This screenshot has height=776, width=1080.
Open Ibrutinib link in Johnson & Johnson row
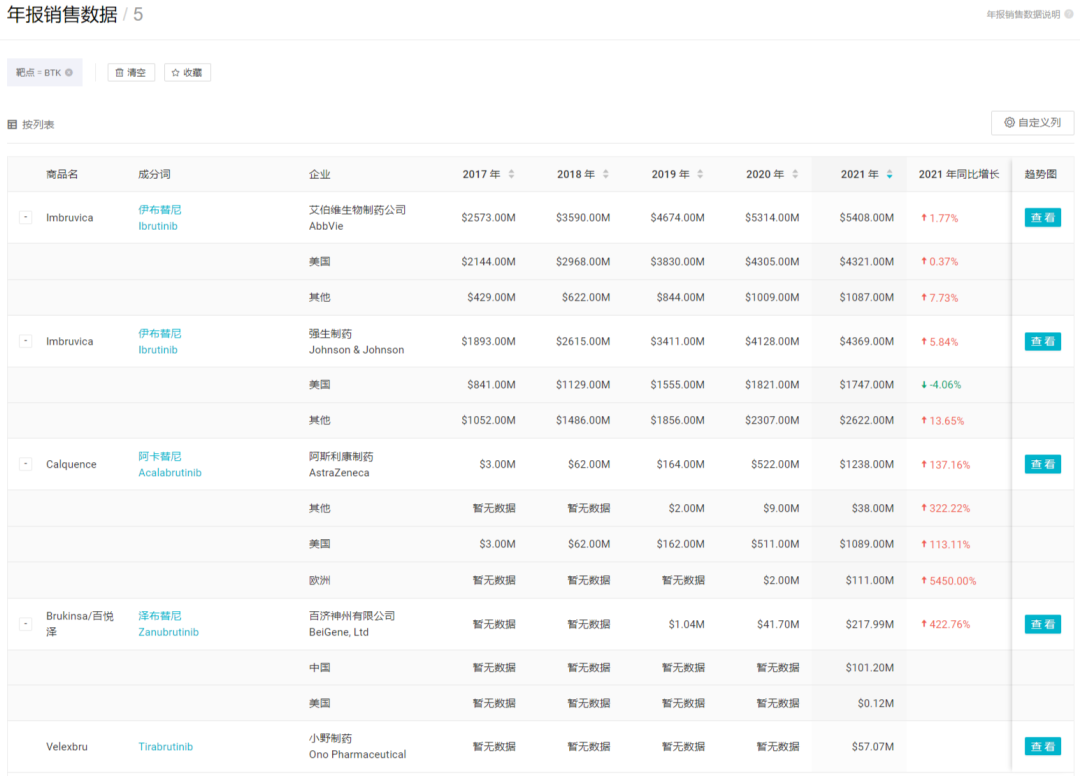[x=158, y=350]
